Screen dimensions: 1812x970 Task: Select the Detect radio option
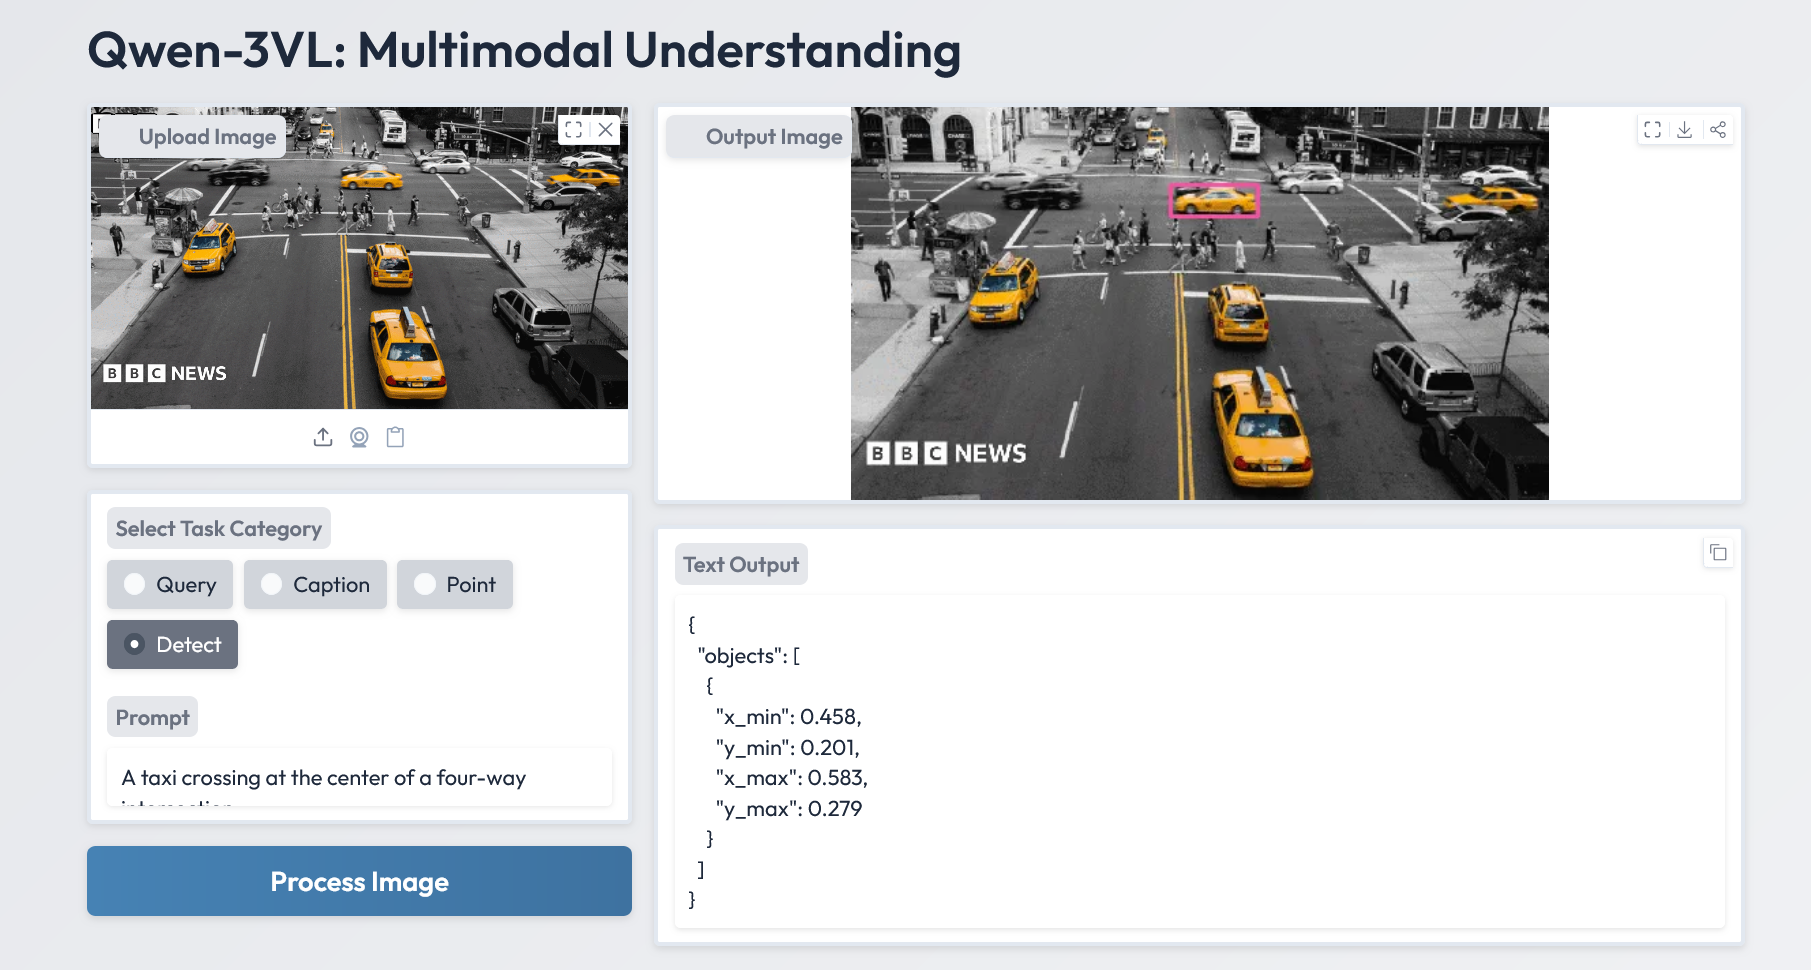click(x=173, y=645)
